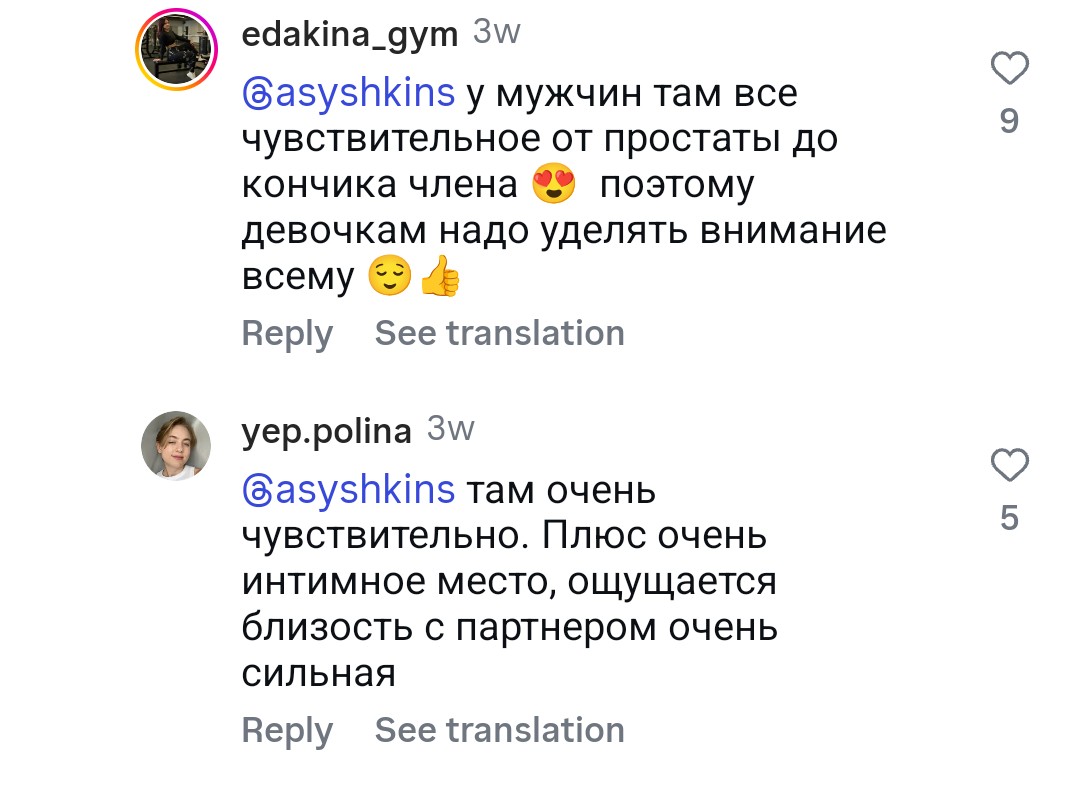
Task: See translation of edakina_gym's comment
Action: 499,333
